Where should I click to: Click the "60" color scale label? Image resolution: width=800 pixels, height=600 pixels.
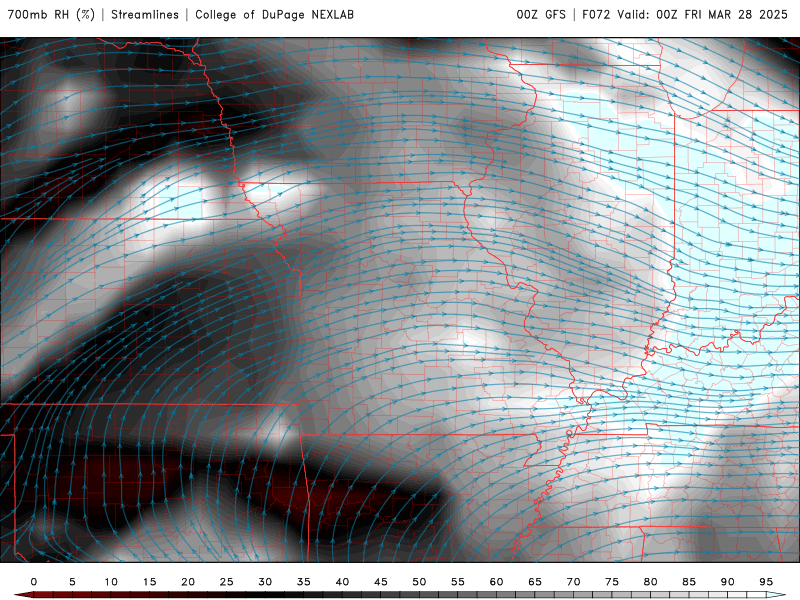496,582
